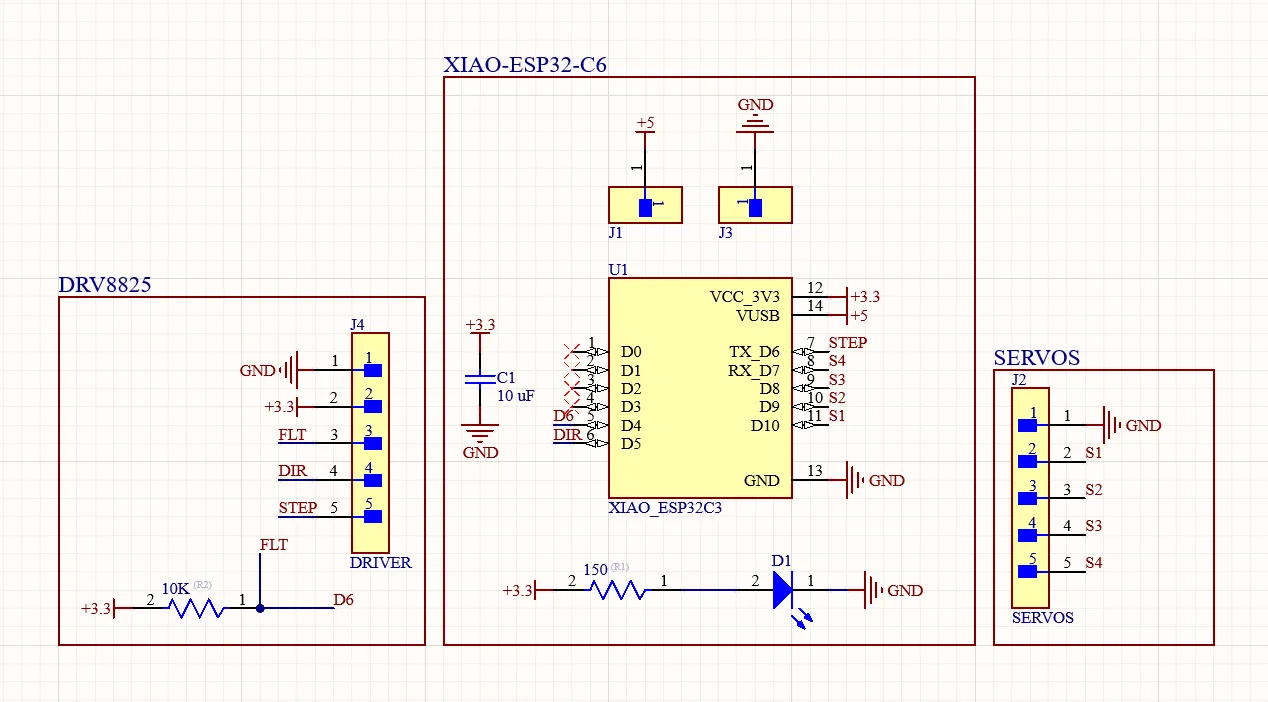
Task: Select the +3.3 port on the VCC_3V3 pin
Action: [863, 297]
